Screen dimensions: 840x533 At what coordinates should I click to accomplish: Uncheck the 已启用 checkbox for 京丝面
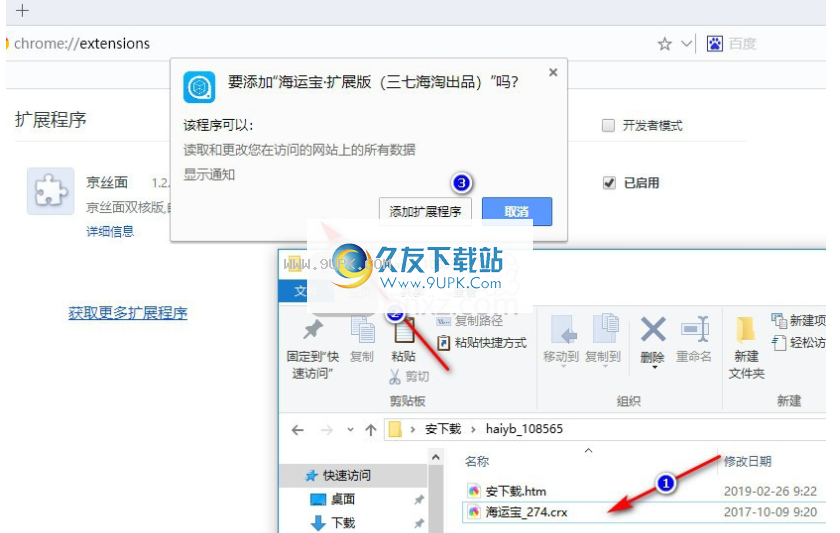click(609, 183)
